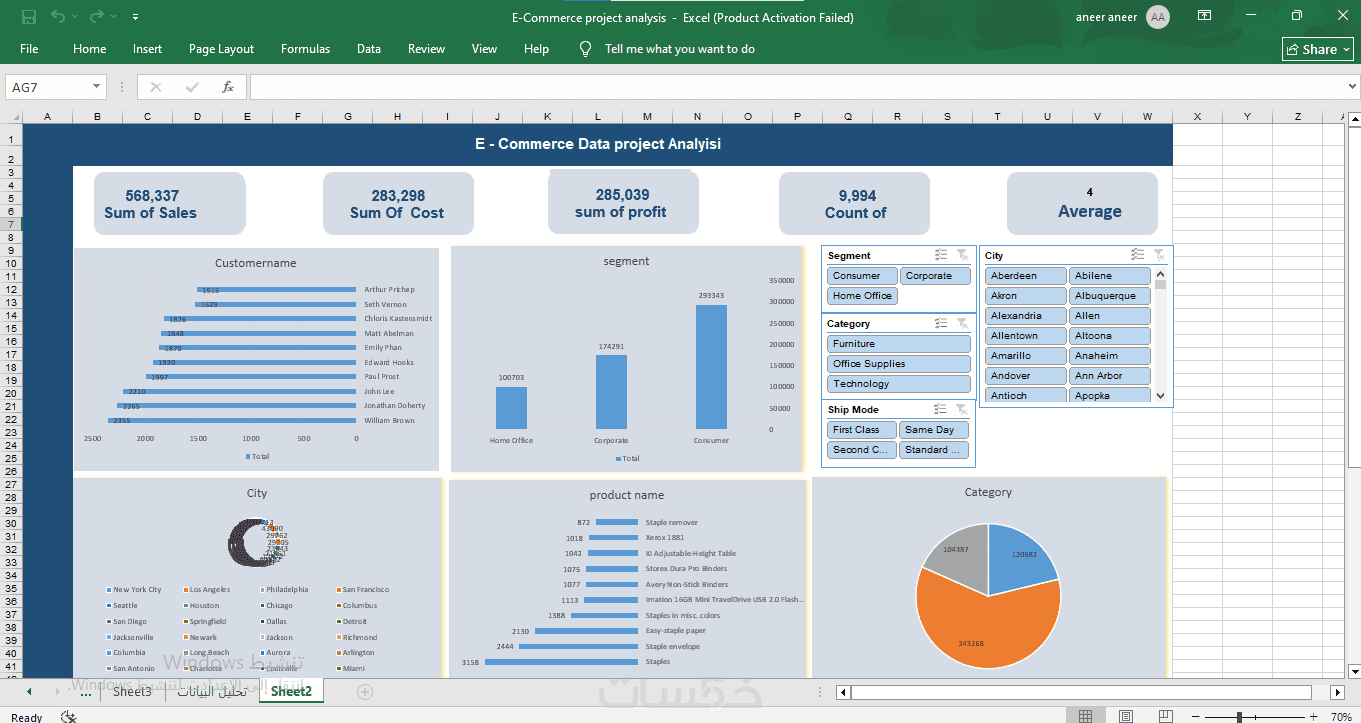Clear filter on the Category slicer
Viewport: 1361px width, 723px height.
(962, 323)
